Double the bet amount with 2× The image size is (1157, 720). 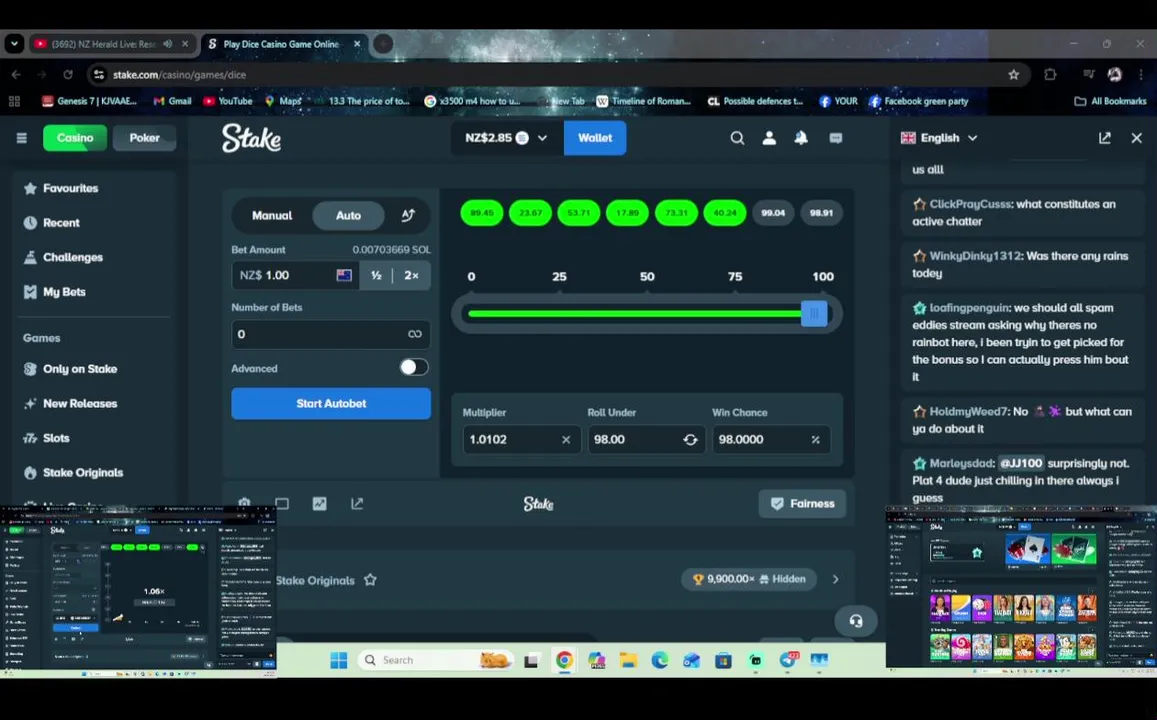point(411,275)
